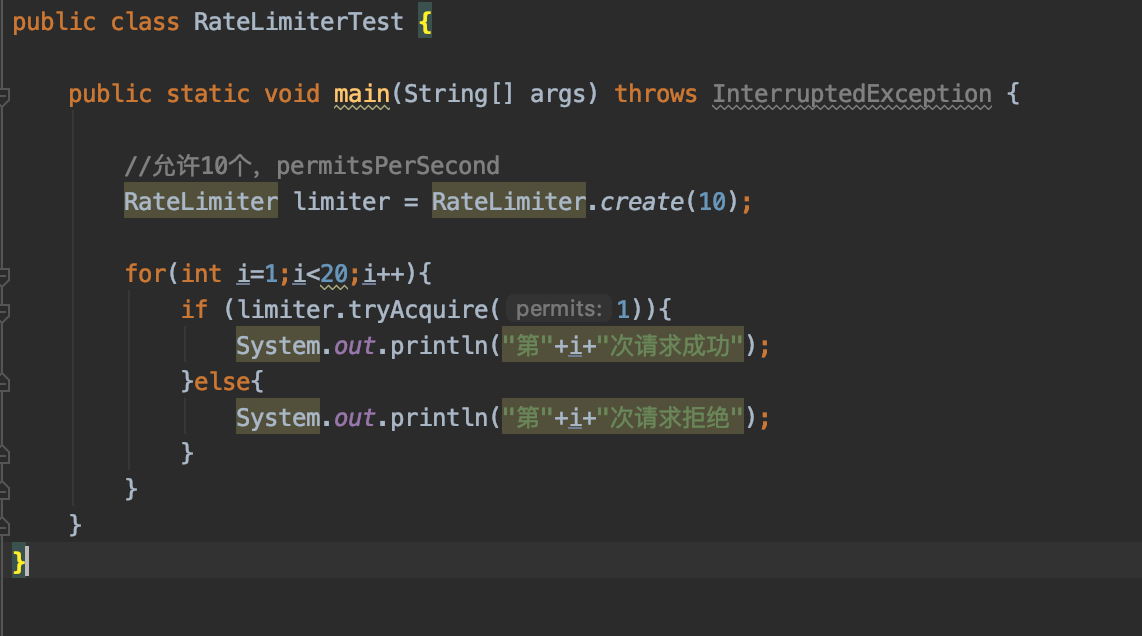
Task: Click the highlighted opening brace of class
Action: pyautogui.click(x=425, y=22)
